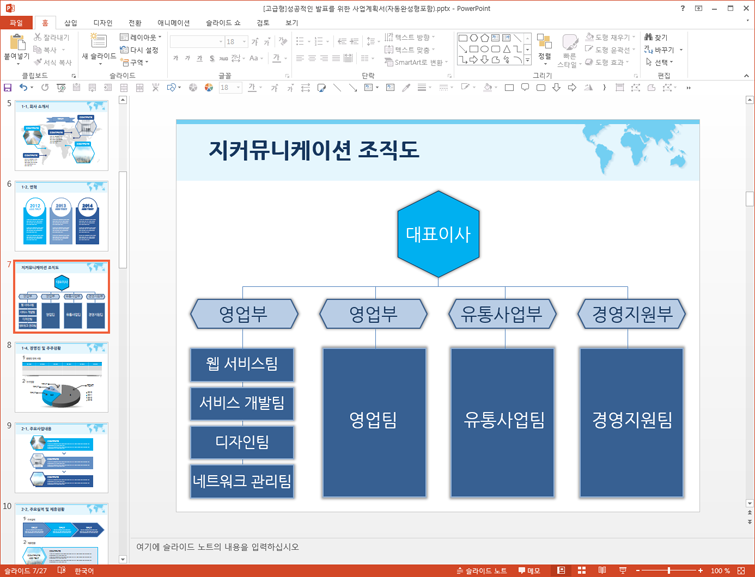Viewport: 755px width, 577px height.
Task: Open the Insert (삽입) tab
Action: click(x=71, y=23)
